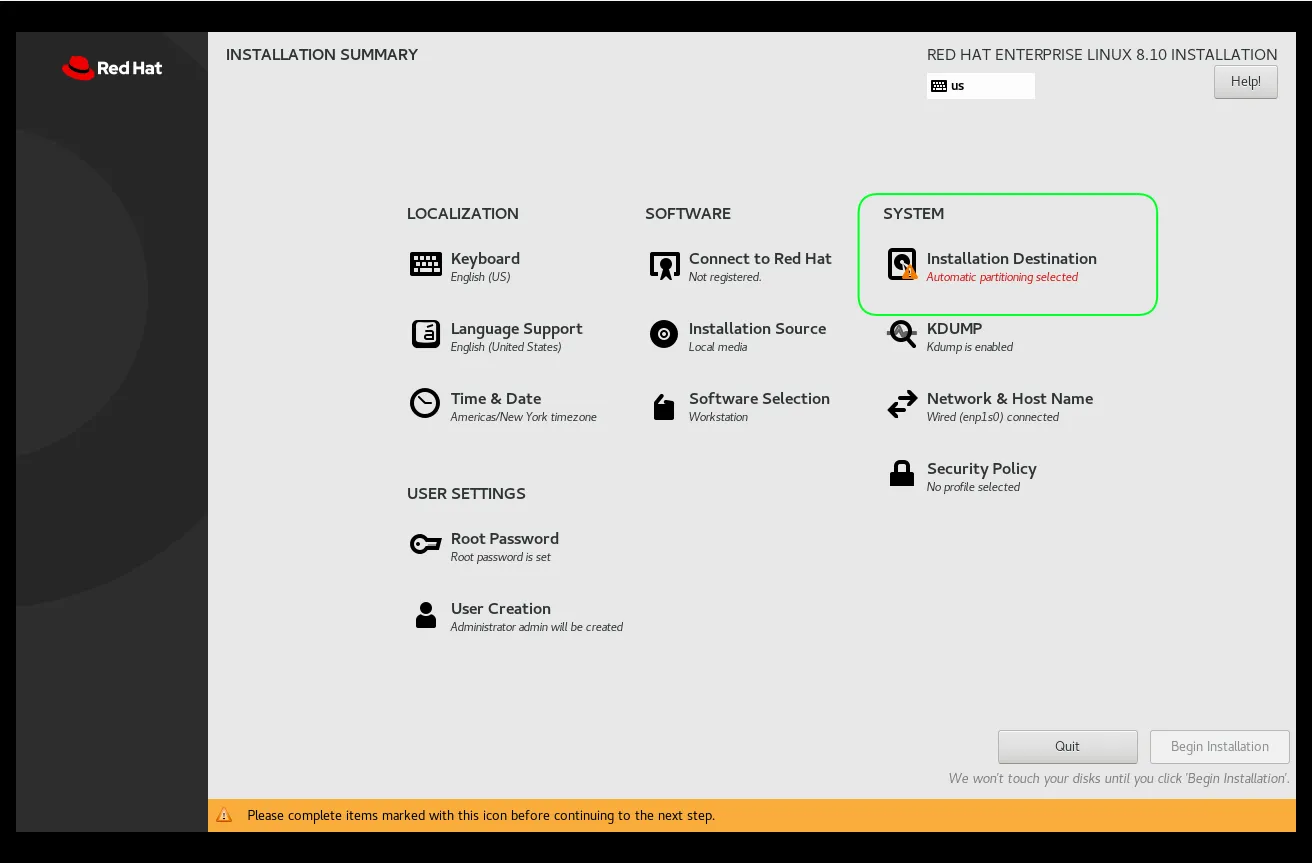Click the Network & Host Name arrows icon

click(902, 404)
